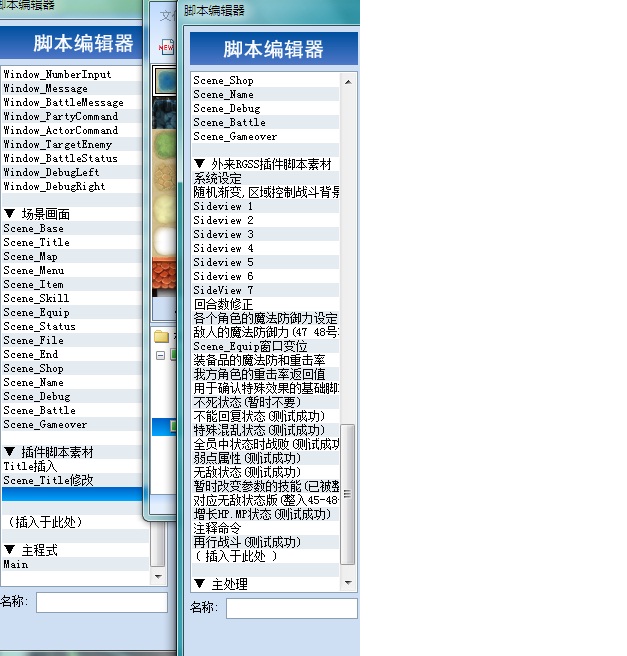Select Scene_Title修改 script entry
627x656 pixels.
point(72,480)
